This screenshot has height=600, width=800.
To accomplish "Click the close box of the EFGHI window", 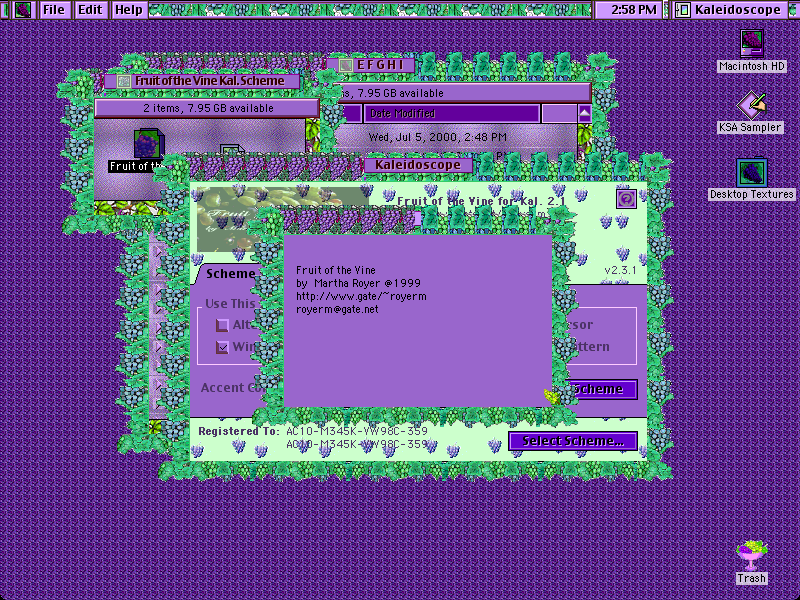I will [x=345, y=65].
